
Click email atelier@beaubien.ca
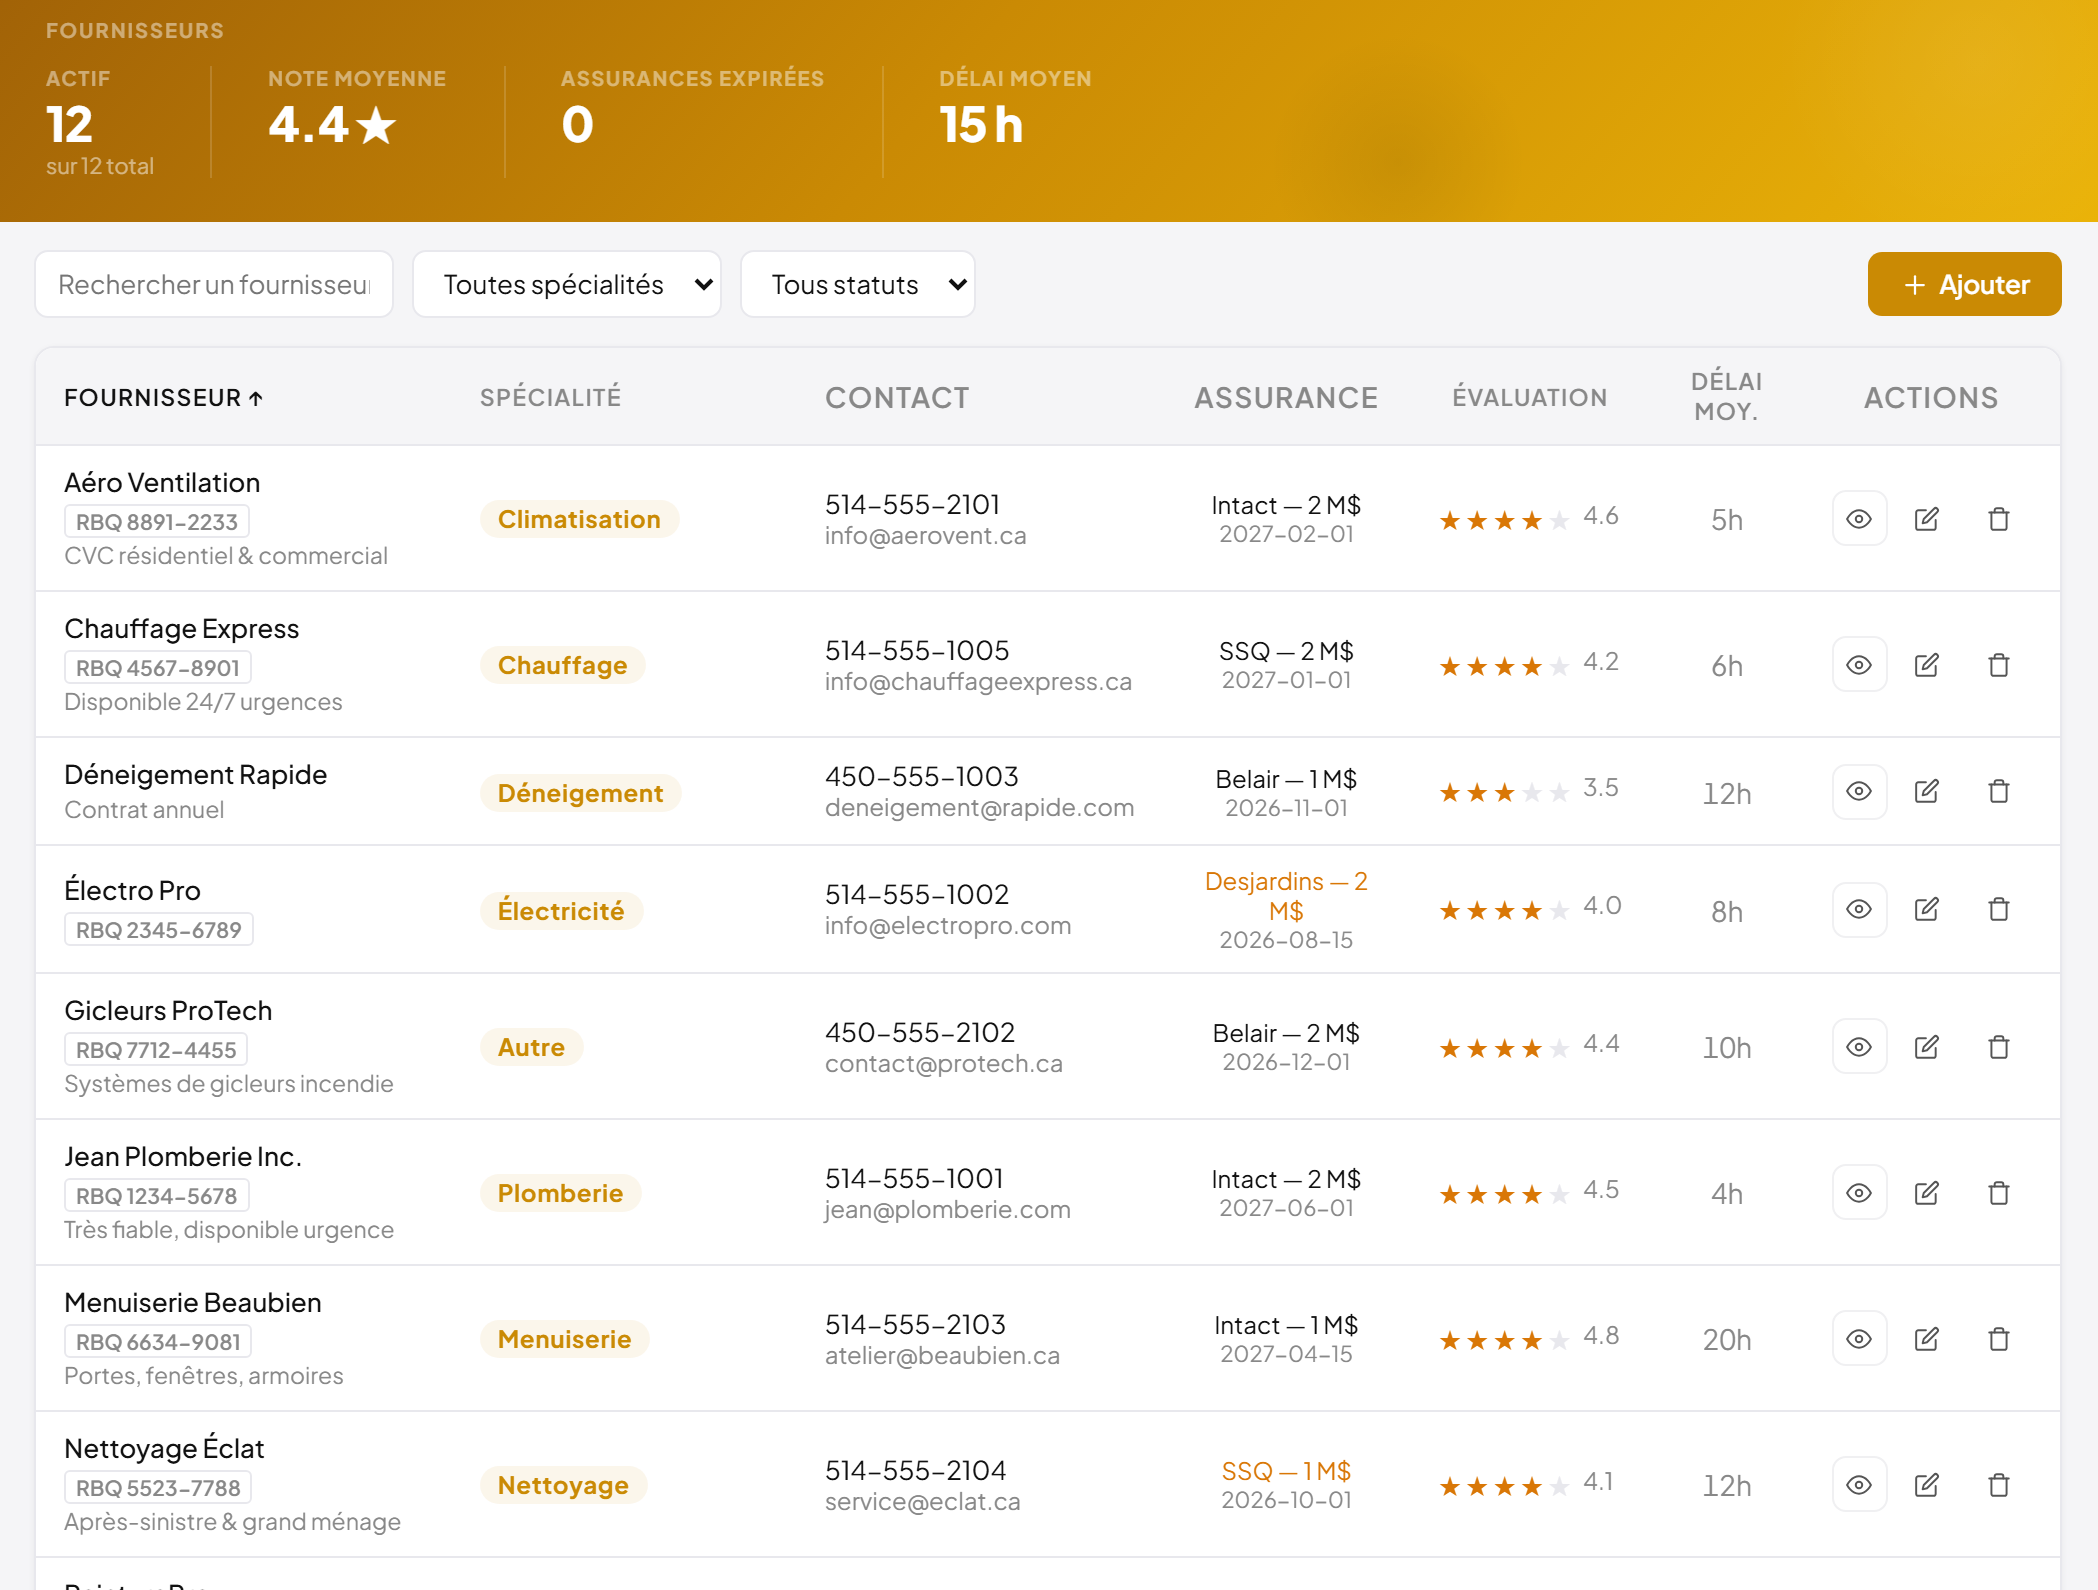pyautogui.click(x=943, y=1356)
